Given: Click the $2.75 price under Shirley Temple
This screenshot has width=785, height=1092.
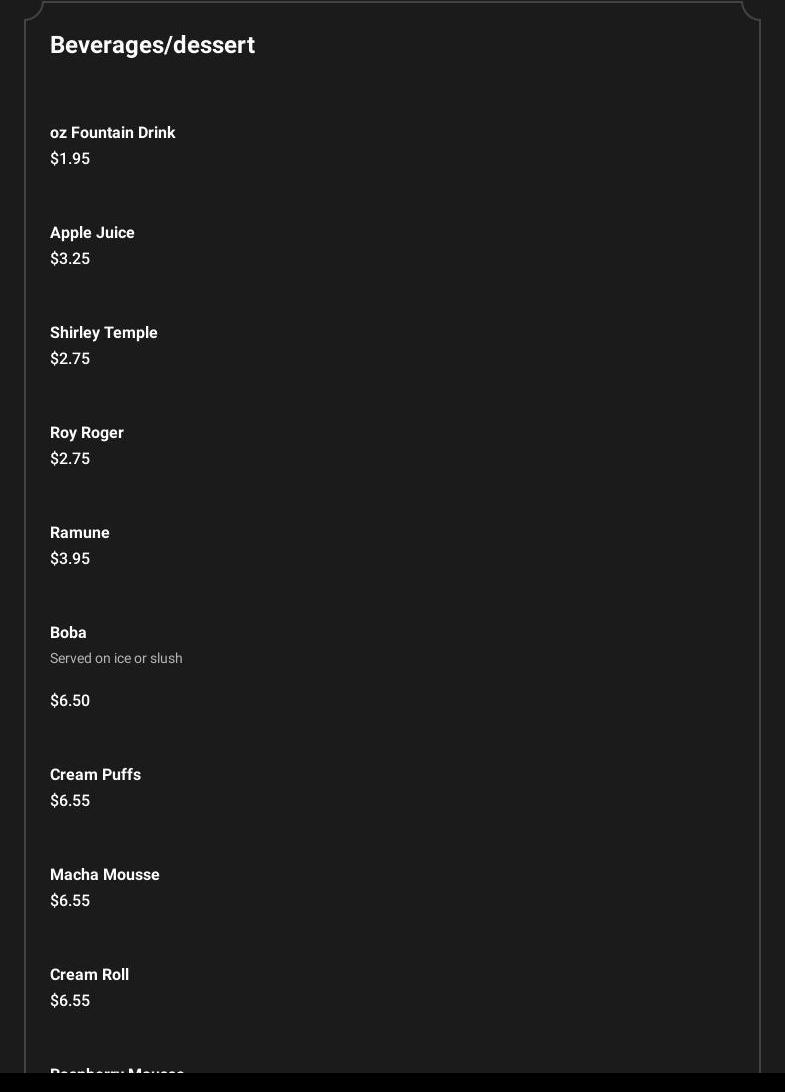Looking at the screenshot, I should [x=70, y=358].
